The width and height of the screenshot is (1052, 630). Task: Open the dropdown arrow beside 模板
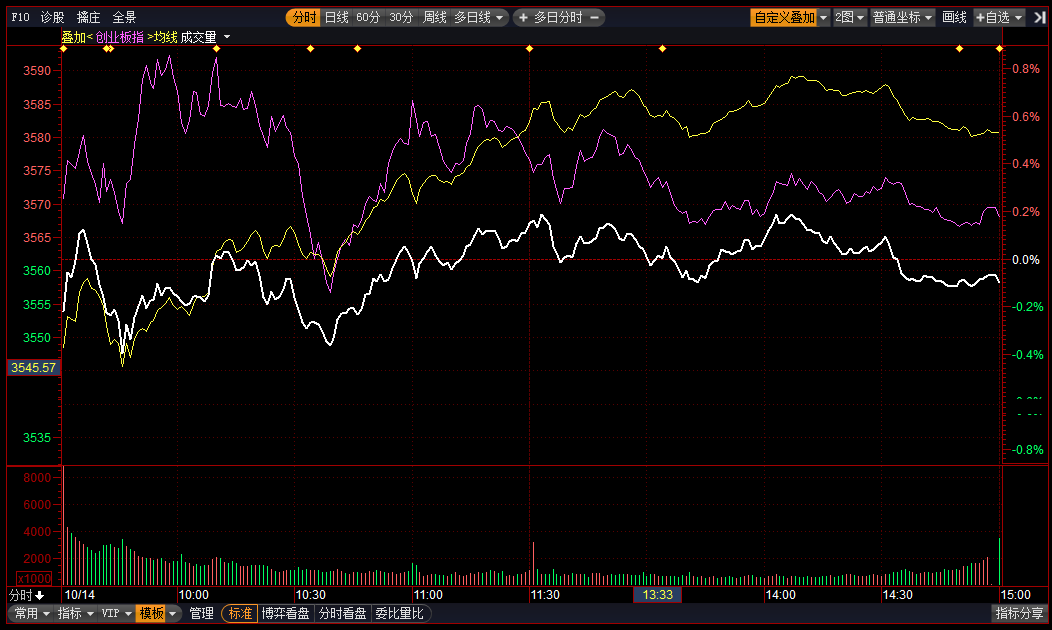point(173,613)
